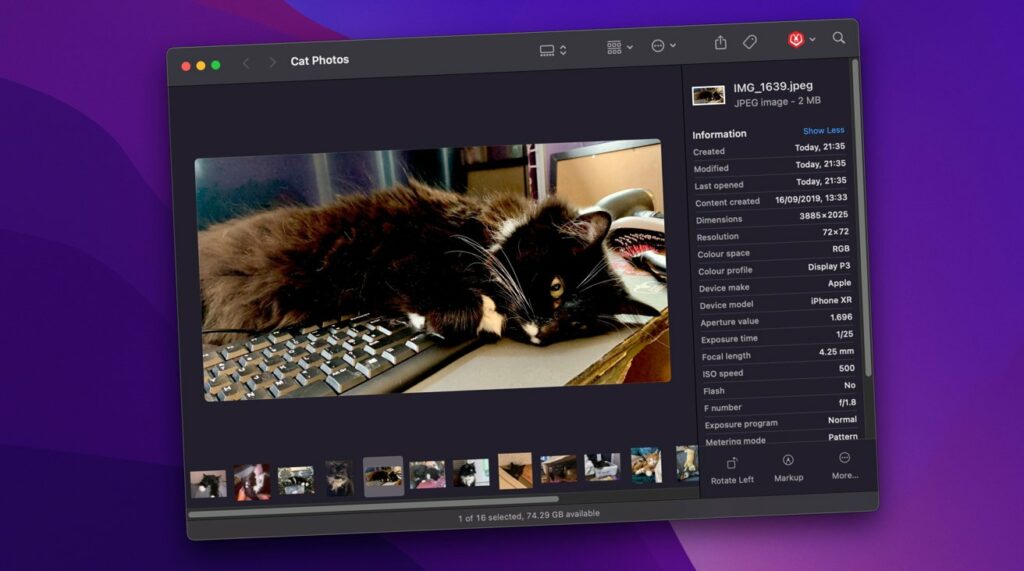Viewport: 1024px width, 571px height.
Task: Click the search magnifier icon
Action: [839, 38]
